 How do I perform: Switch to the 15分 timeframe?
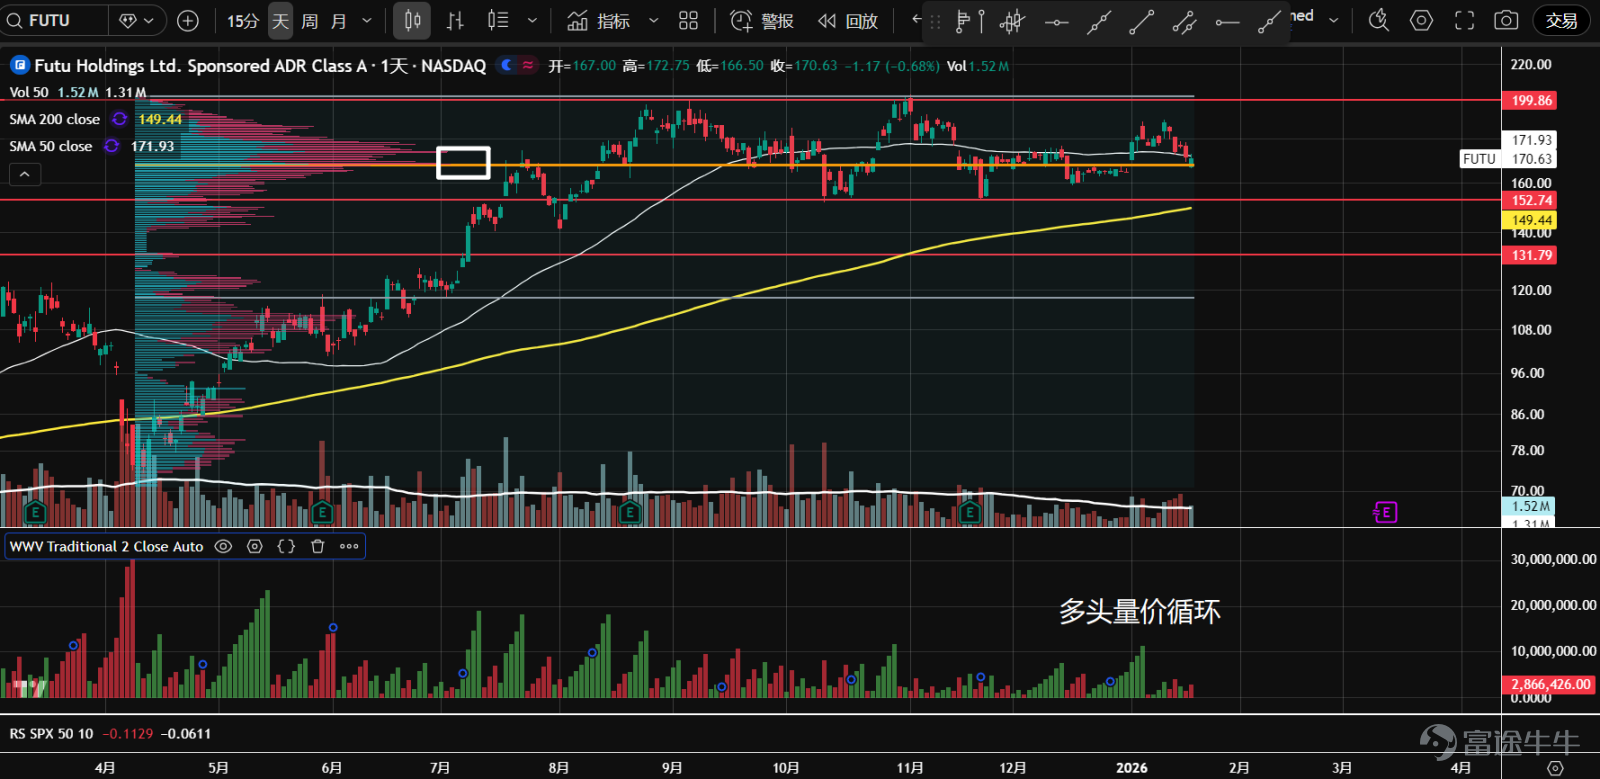[242, 20]
